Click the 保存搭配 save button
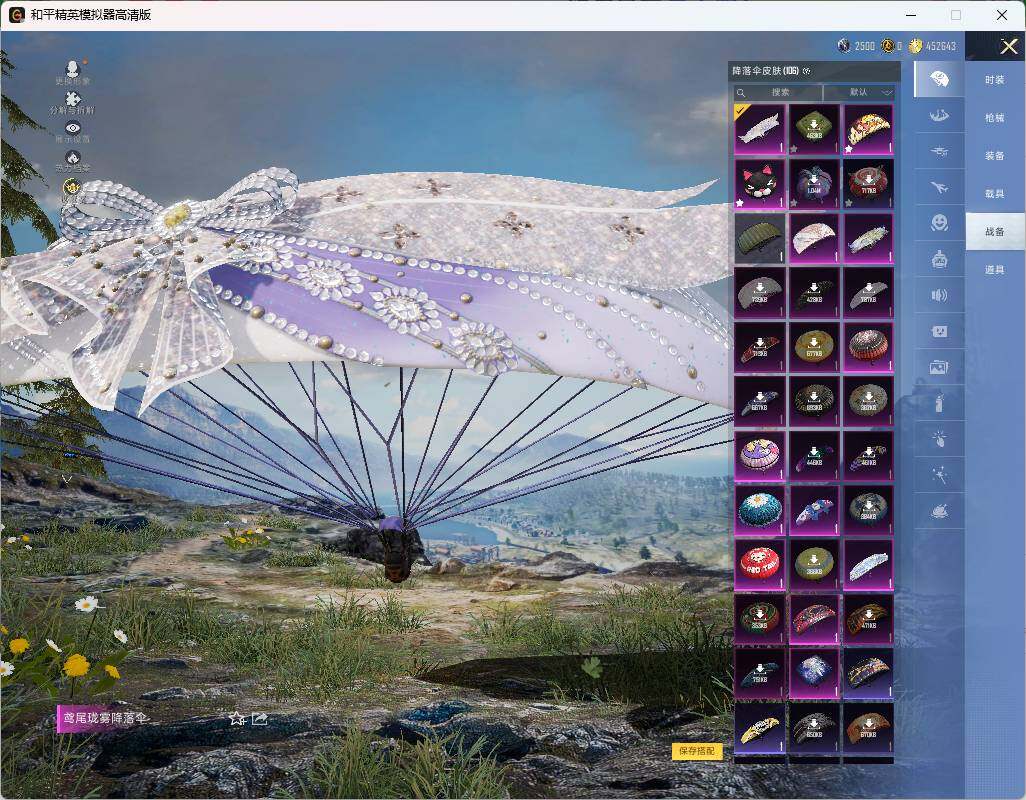1026x800 pixels. click(x=697, y=750)
